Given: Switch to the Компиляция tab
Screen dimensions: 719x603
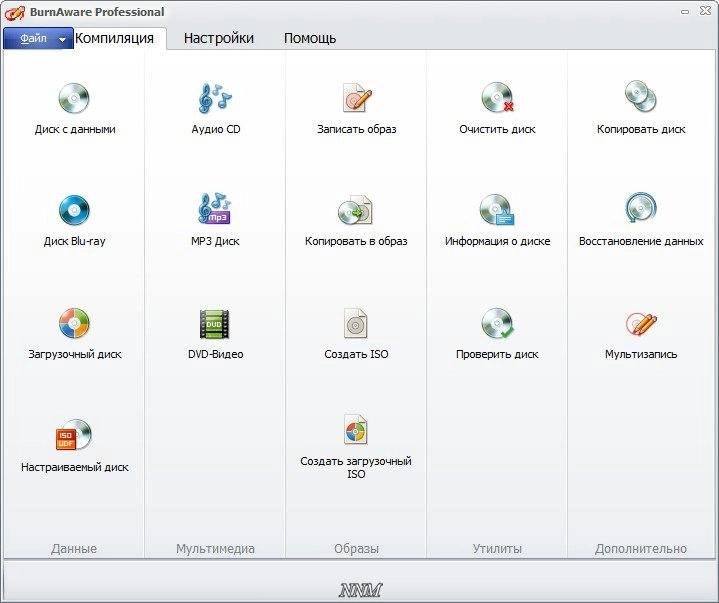Looking at the screenshot, I should point(114,38).
